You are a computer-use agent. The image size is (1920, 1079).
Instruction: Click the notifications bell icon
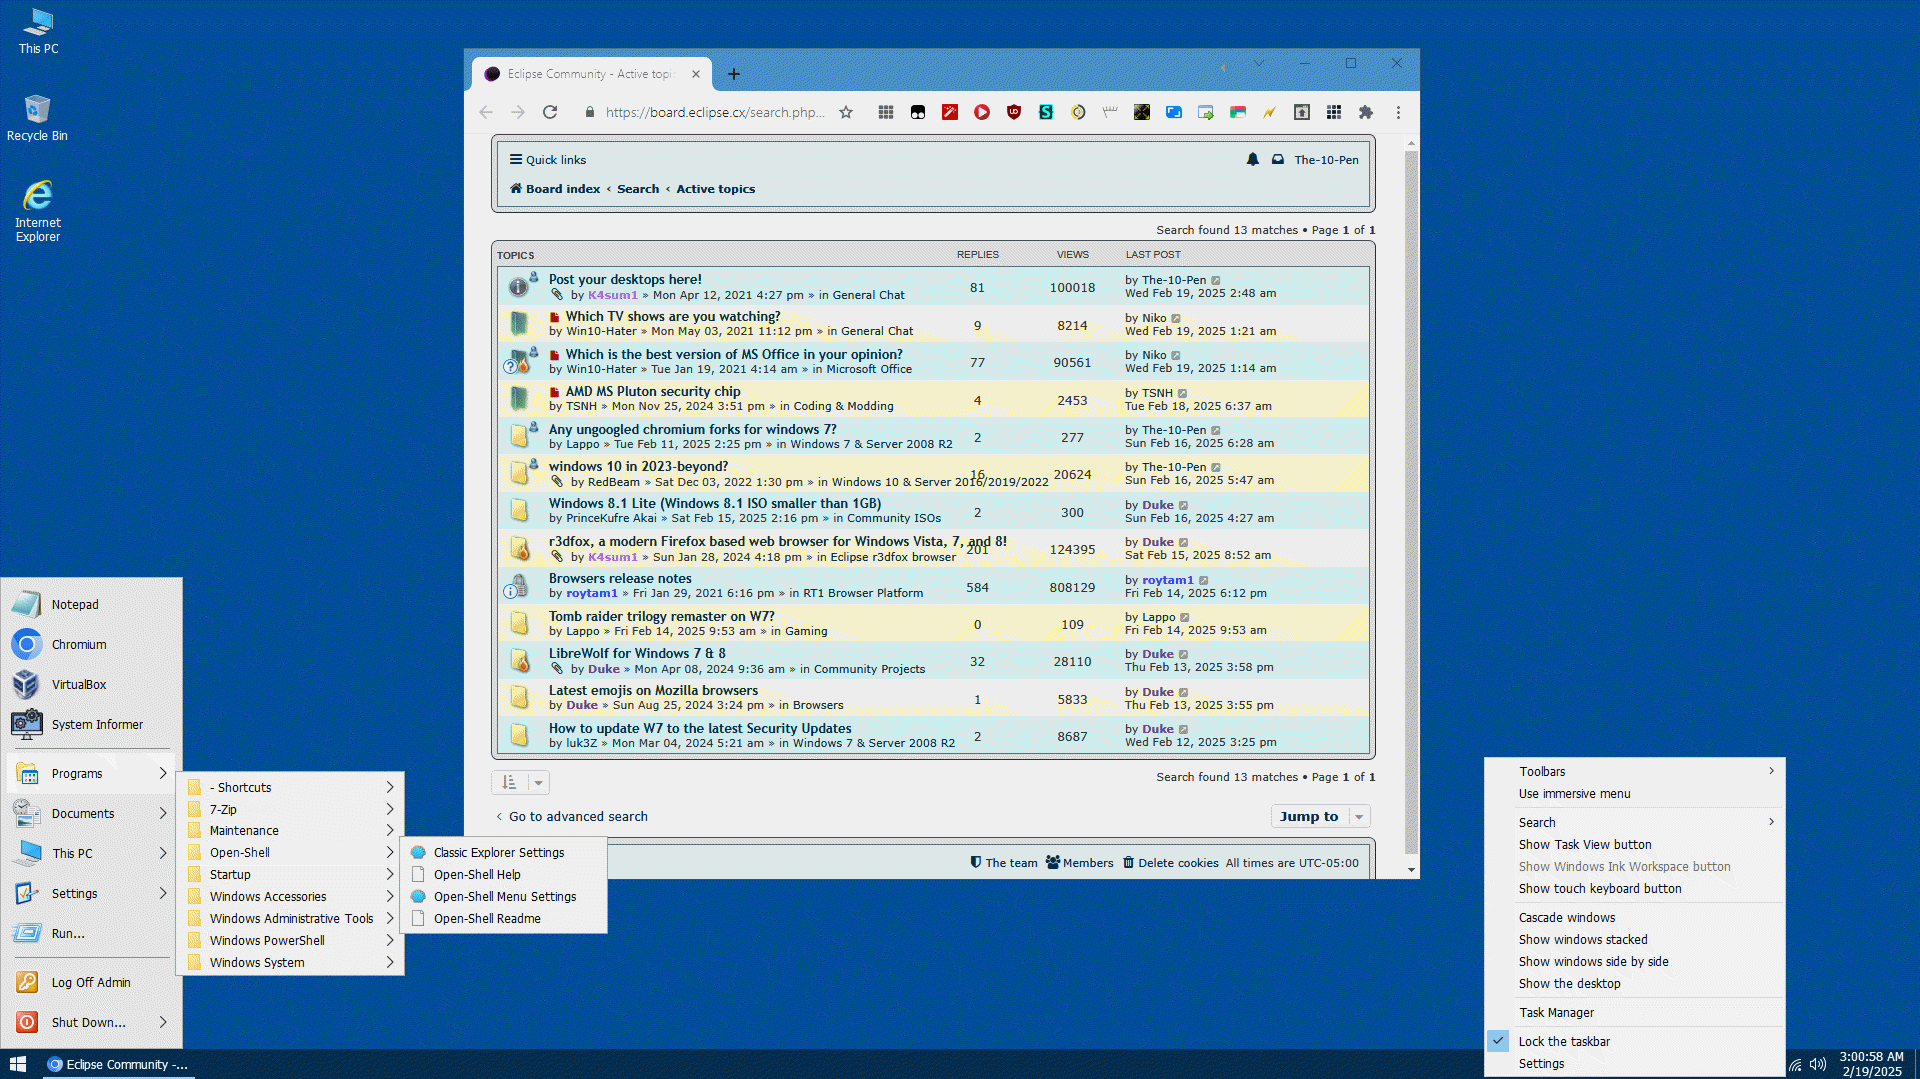pyautogui.click(x=1252, y=160)
